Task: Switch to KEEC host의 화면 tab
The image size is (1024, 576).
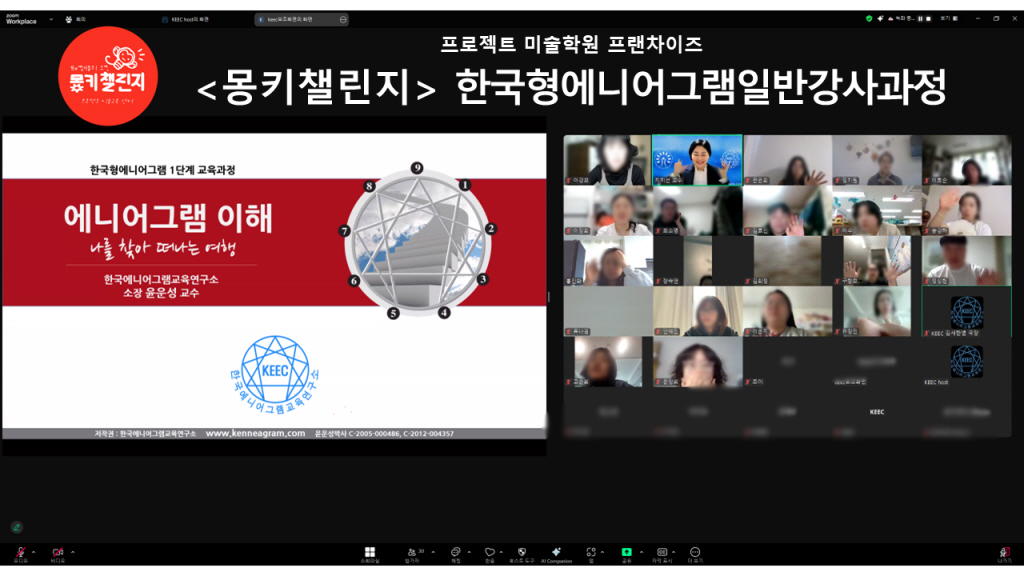Action: [185, 20]
